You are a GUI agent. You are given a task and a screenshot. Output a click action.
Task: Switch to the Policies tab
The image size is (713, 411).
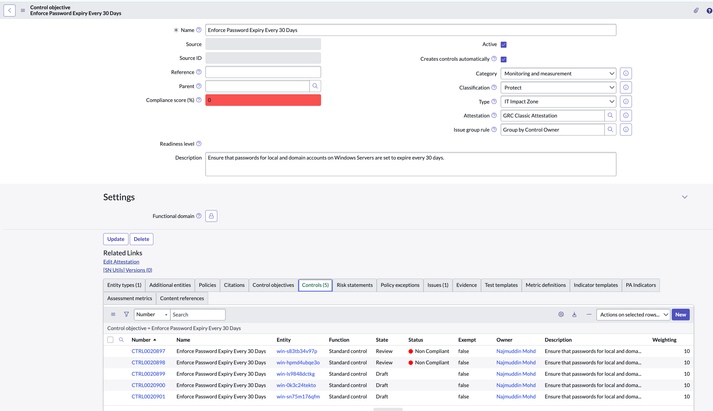click(x=207, y=285)
